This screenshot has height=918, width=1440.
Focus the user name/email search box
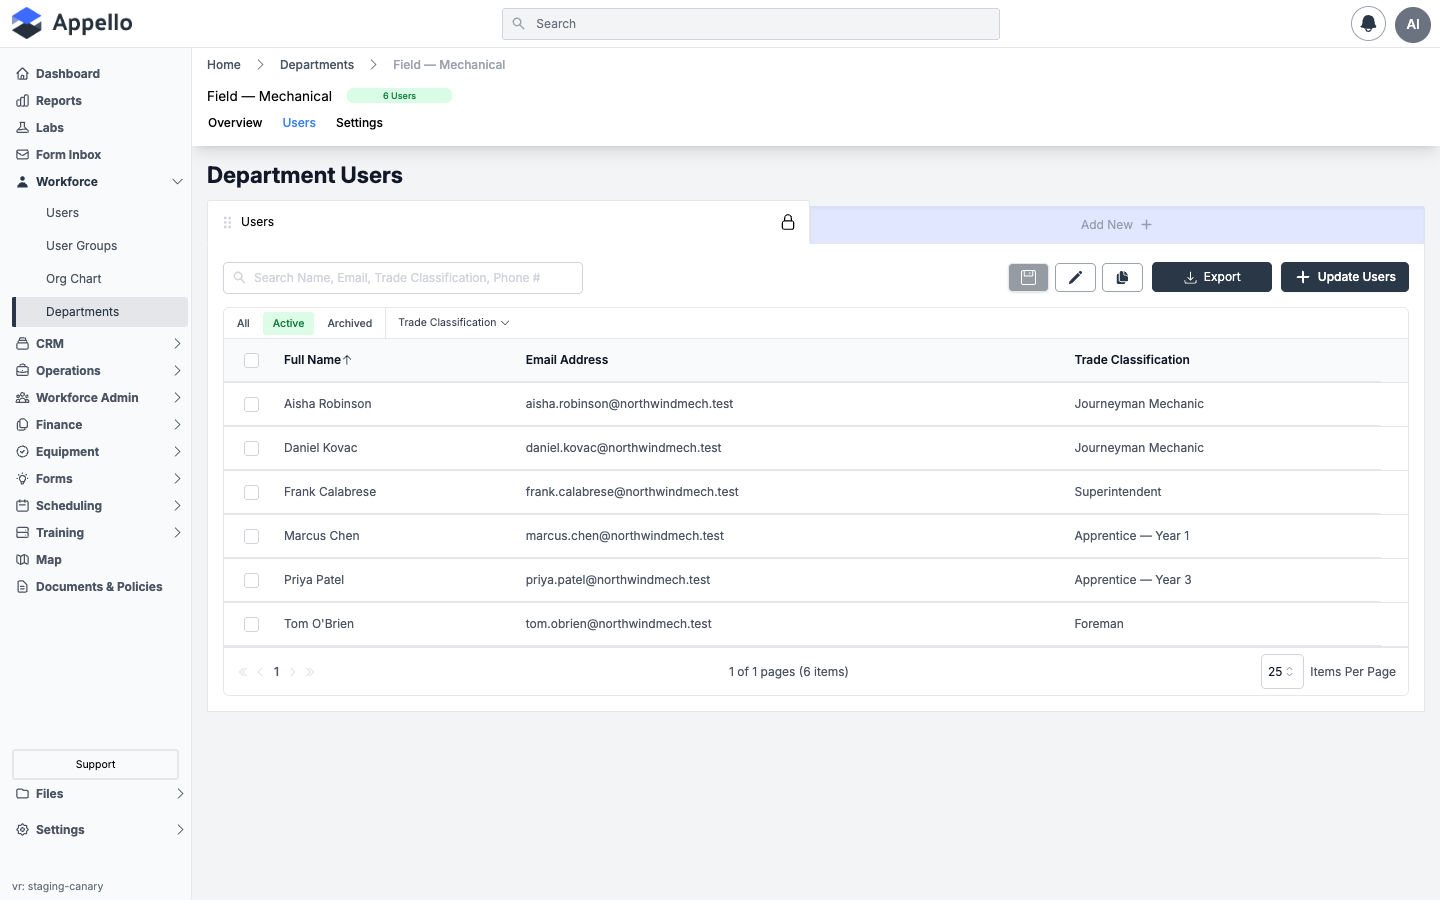(x=403, y=278)
